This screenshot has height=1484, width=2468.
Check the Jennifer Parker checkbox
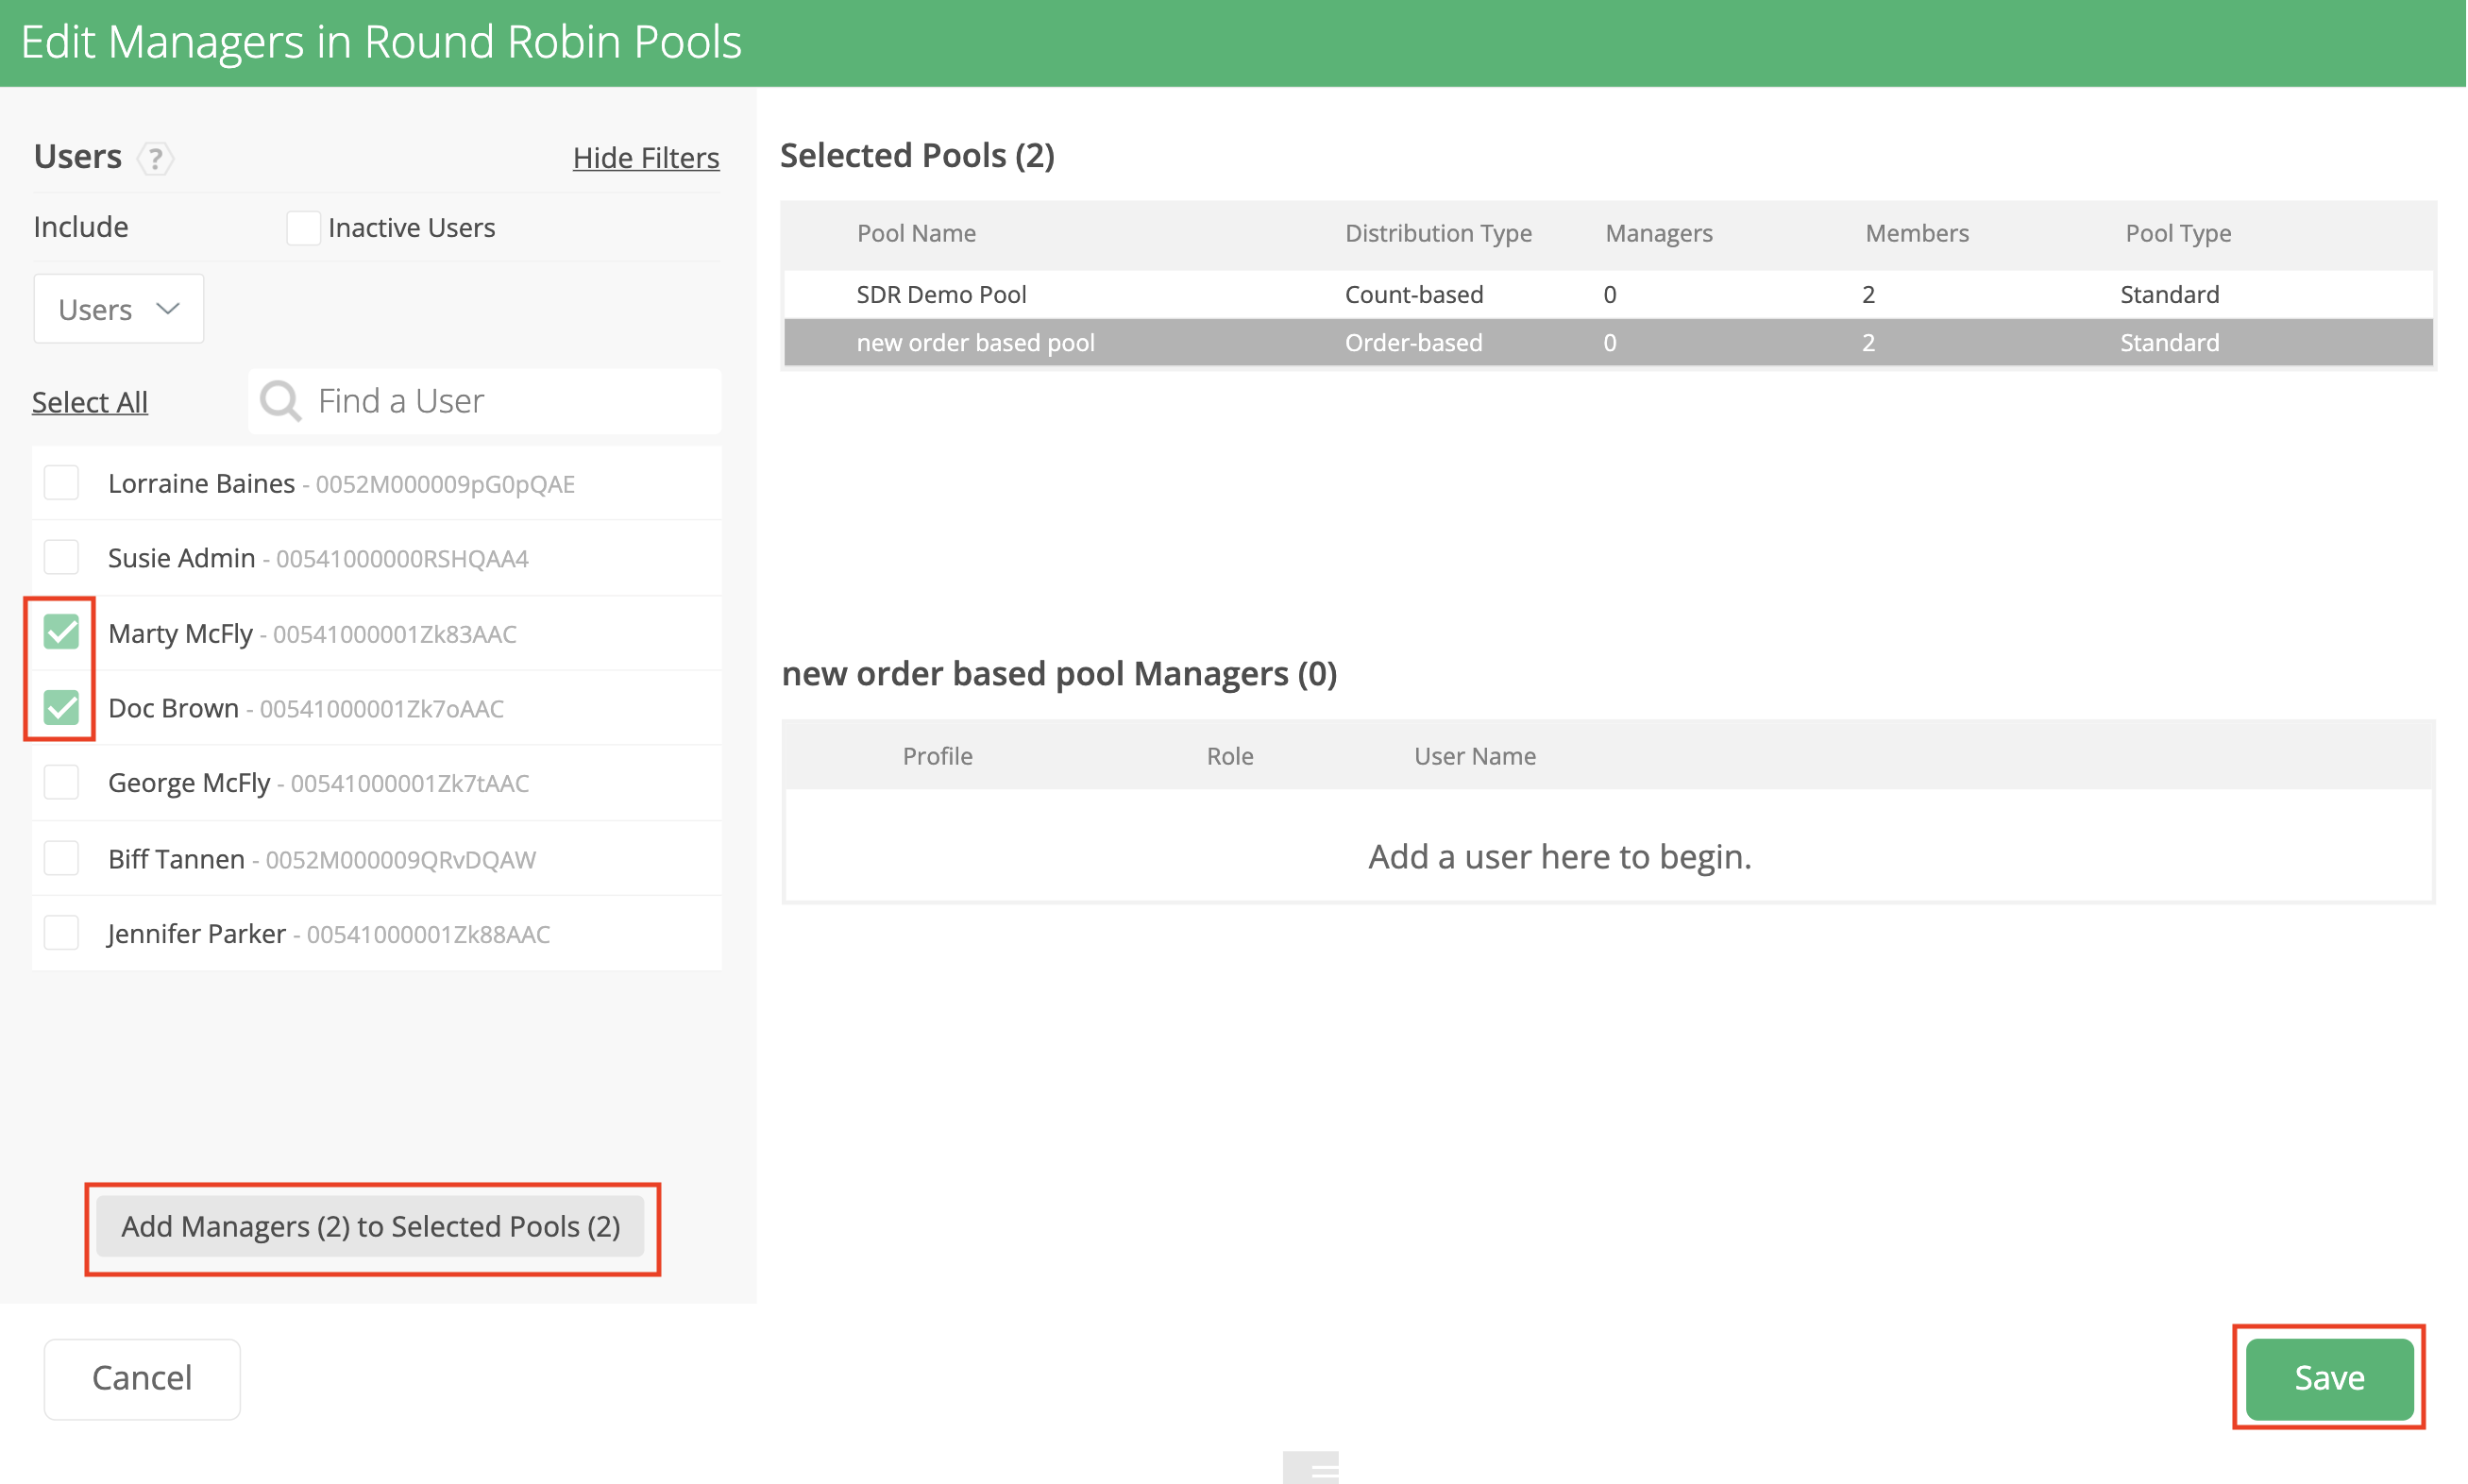pyautogui.click(x=62, y=933)
